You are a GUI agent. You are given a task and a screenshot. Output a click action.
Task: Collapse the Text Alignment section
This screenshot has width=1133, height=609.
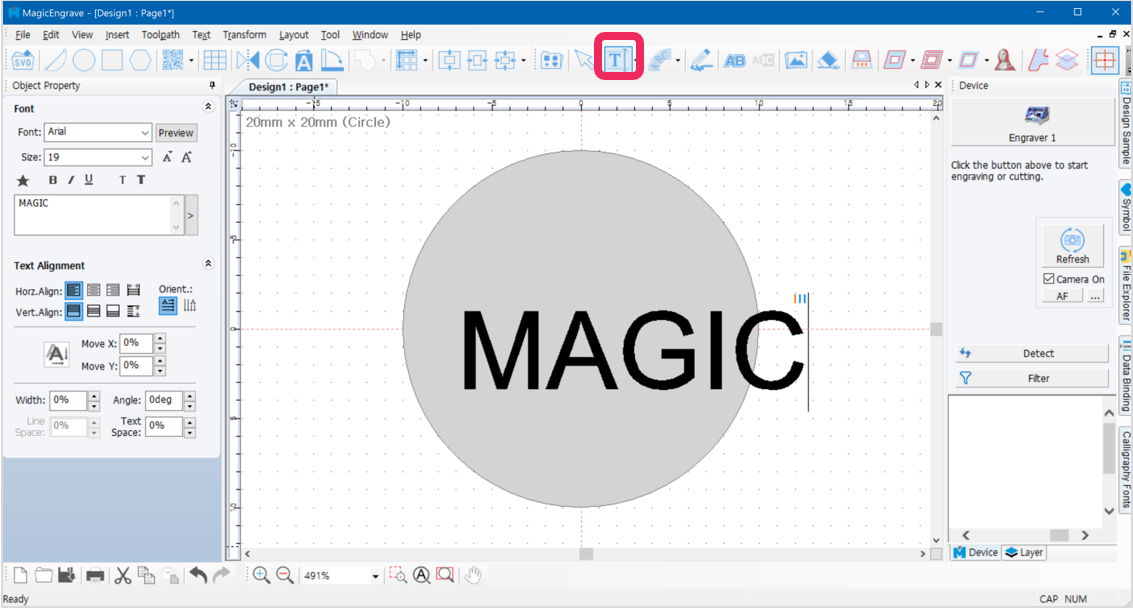point(208,264)
